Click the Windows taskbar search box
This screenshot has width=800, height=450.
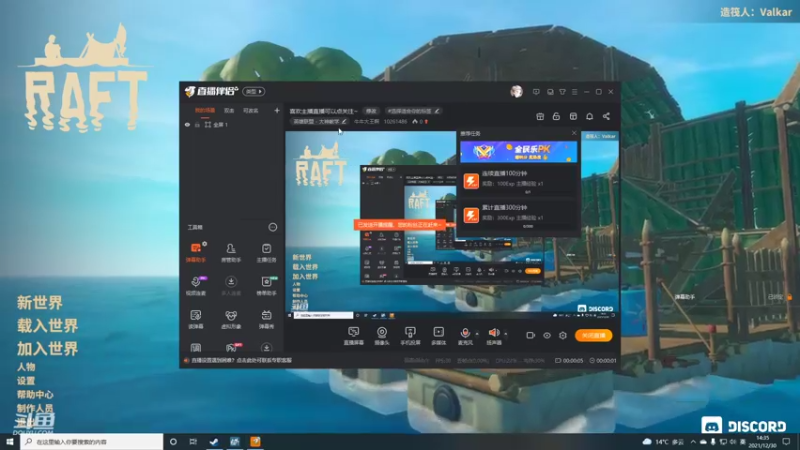click(x=92, y=442)
